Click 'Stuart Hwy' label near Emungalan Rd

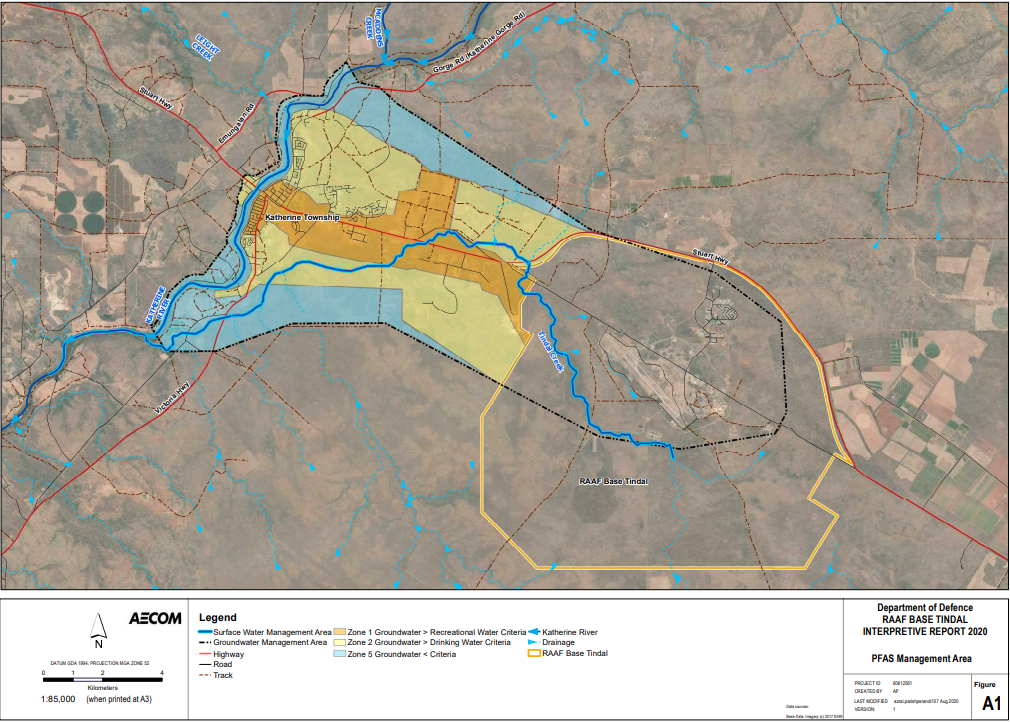(x=157, y=99)
